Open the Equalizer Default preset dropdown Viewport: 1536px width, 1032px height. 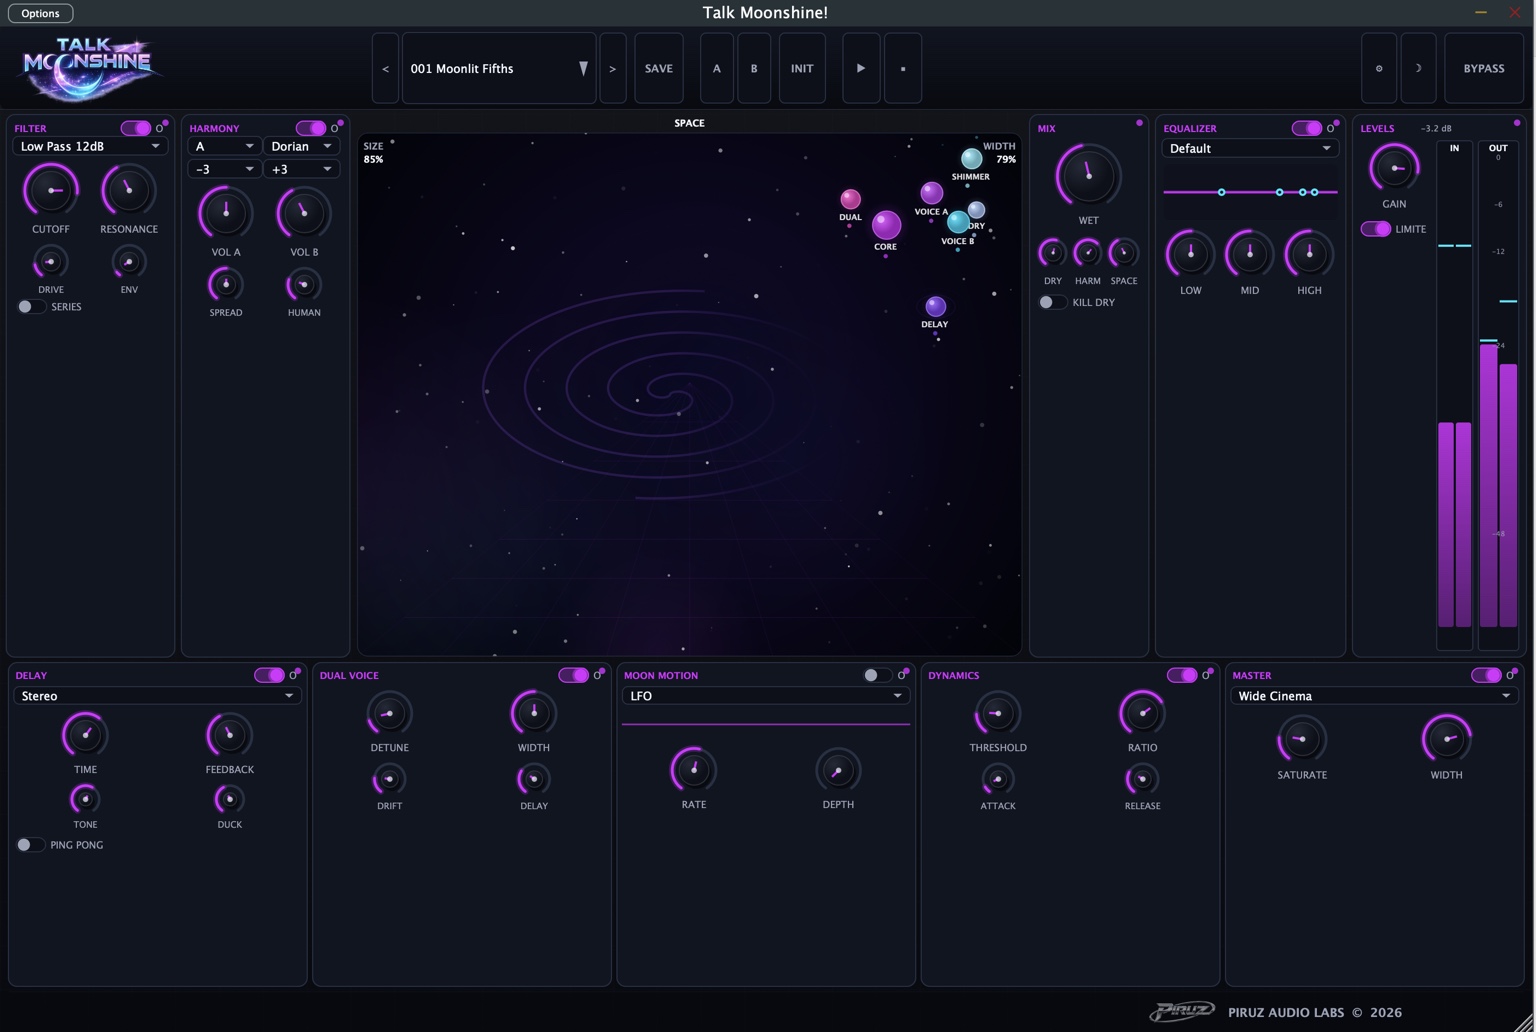(1250, 148)
